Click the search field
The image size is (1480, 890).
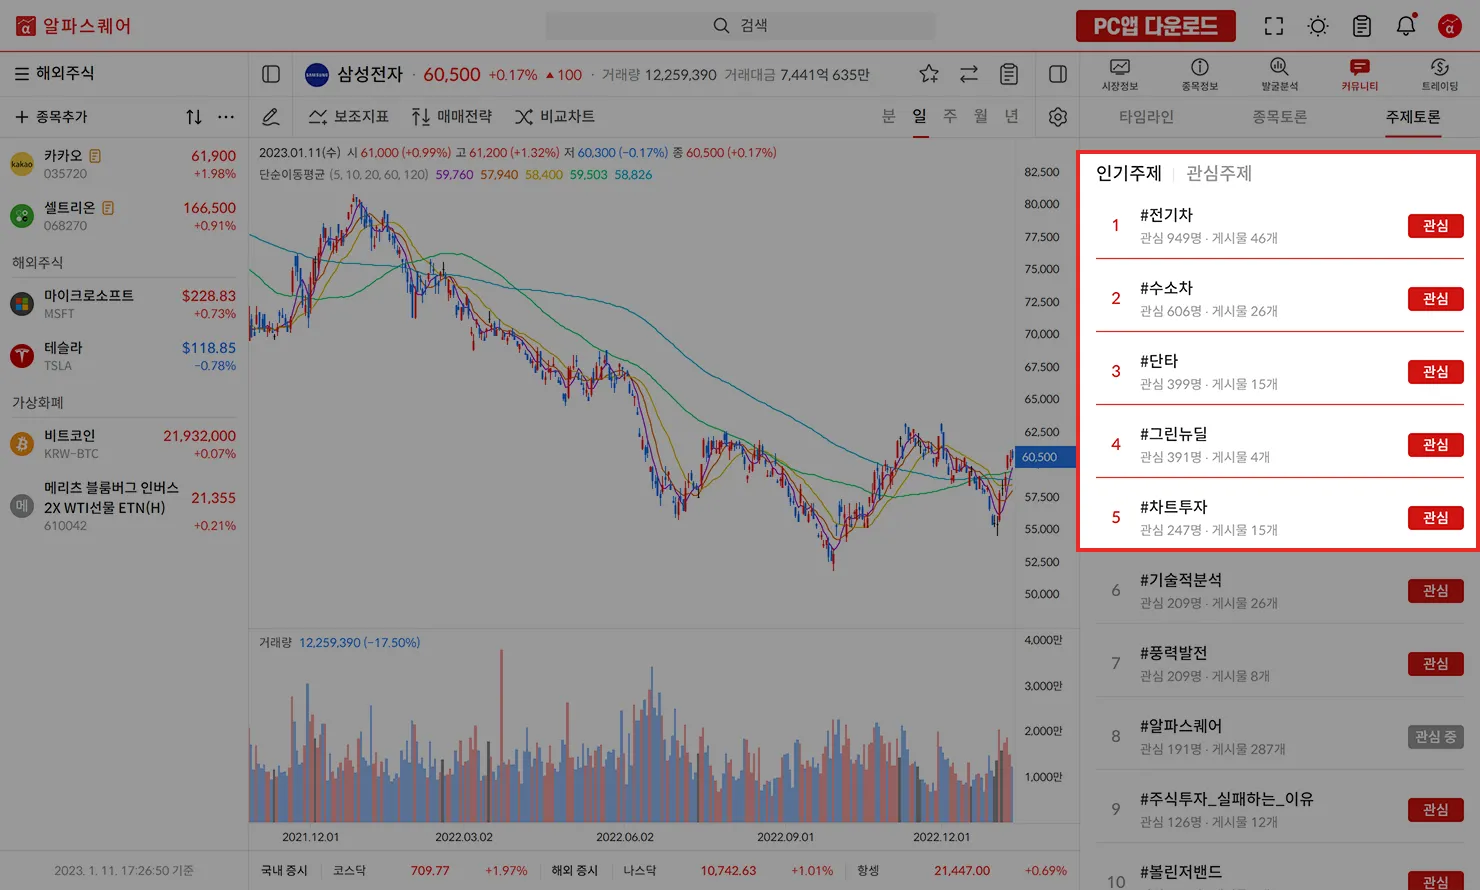tap(740, 26)
